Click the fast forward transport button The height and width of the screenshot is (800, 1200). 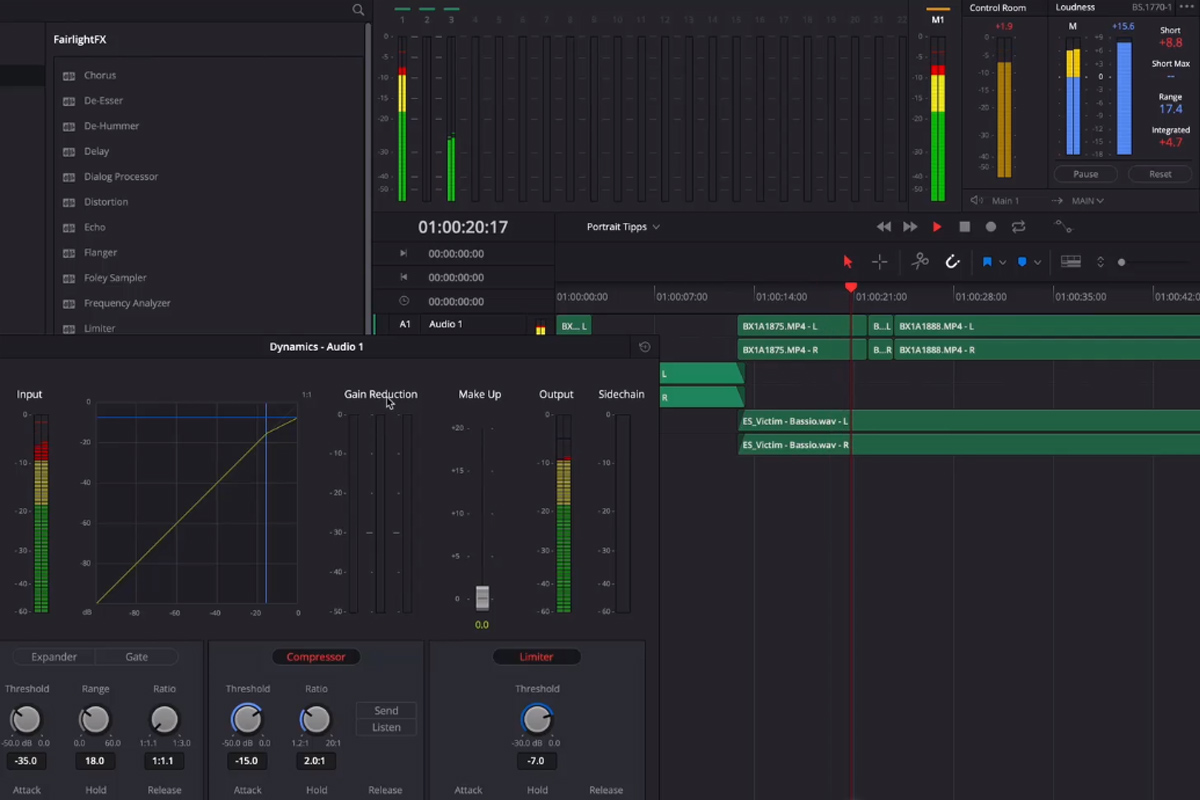tap(910, 227)
